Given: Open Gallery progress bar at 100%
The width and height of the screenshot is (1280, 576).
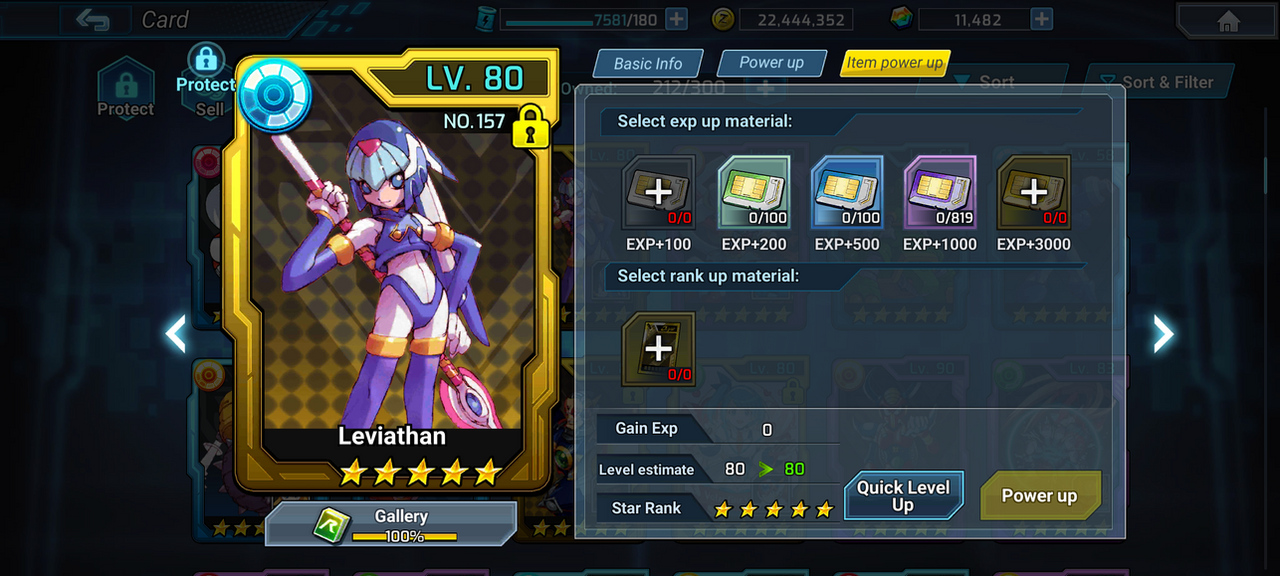Looking at the screenshot, I should pyautogui.click(x=391, y=524).
